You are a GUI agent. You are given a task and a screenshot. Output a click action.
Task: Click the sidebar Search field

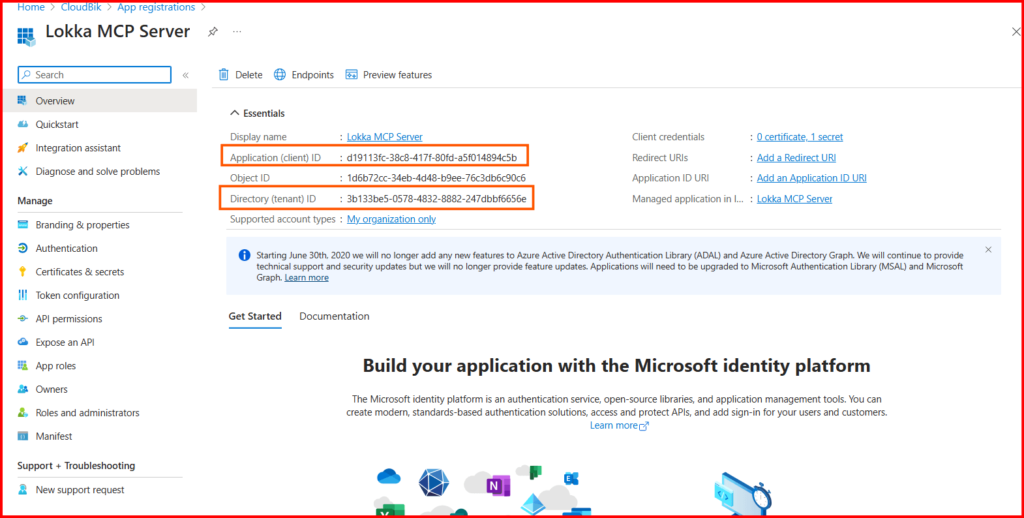pos(95,74)
